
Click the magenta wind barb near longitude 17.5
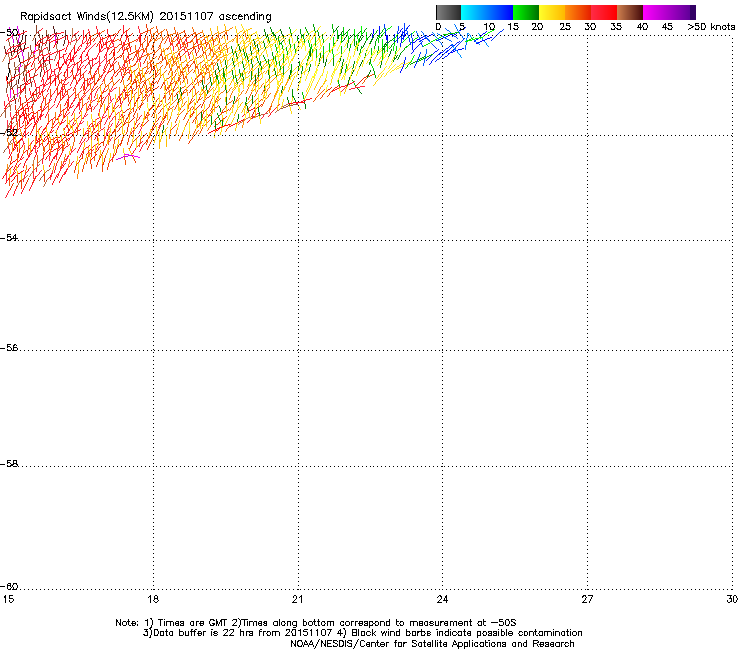(128, 158)
